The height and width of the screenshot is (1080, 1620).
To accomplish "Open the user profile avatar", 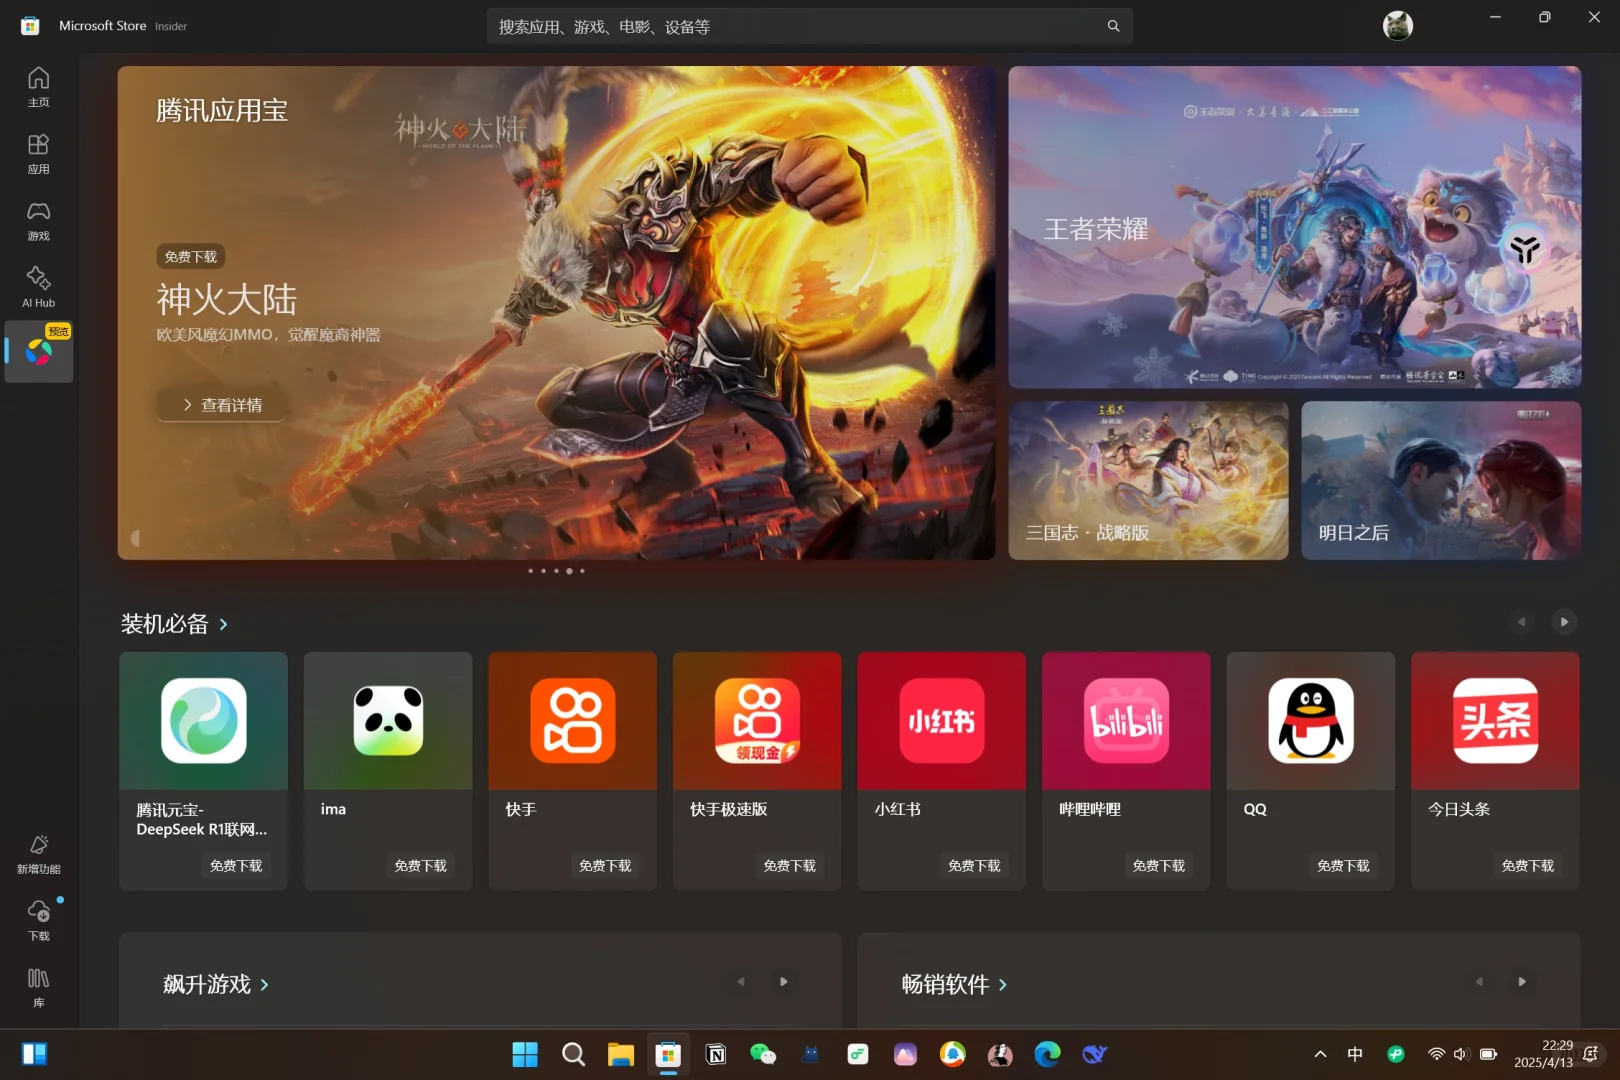I will point(1397,26).
